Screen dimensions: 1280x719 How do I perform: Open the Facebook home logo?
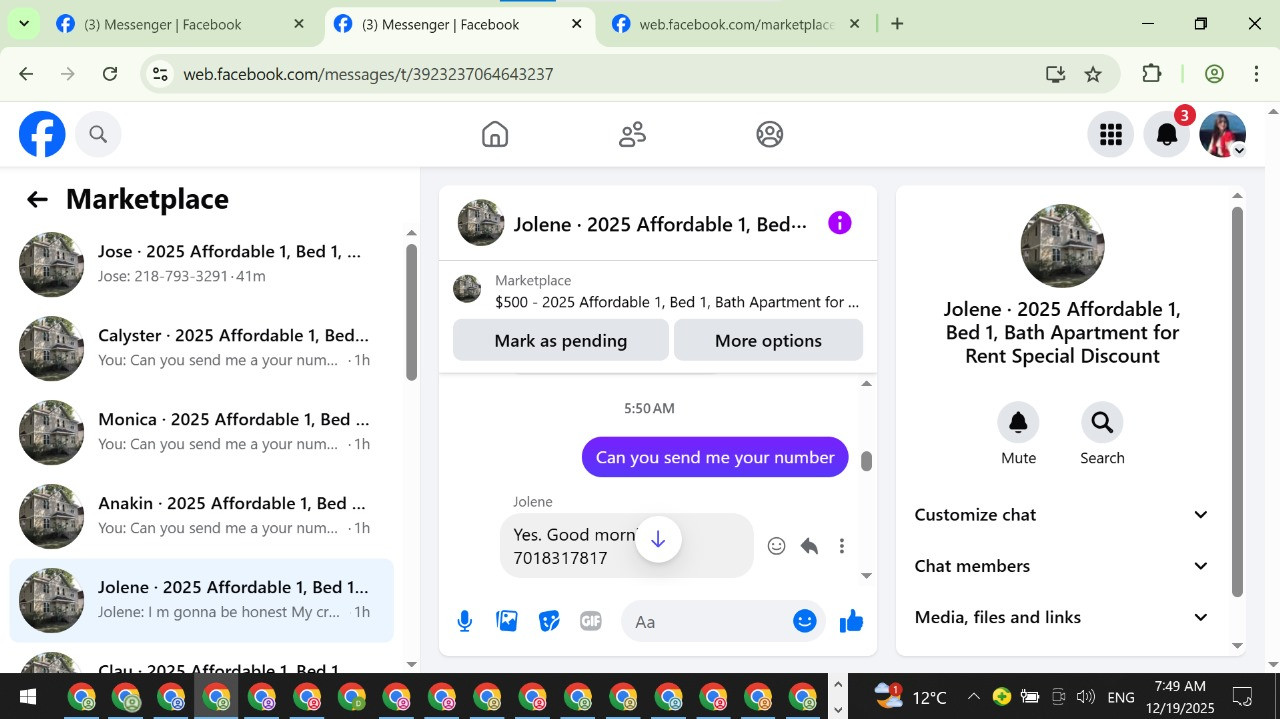pyautogui.click(x=42, y=134)
